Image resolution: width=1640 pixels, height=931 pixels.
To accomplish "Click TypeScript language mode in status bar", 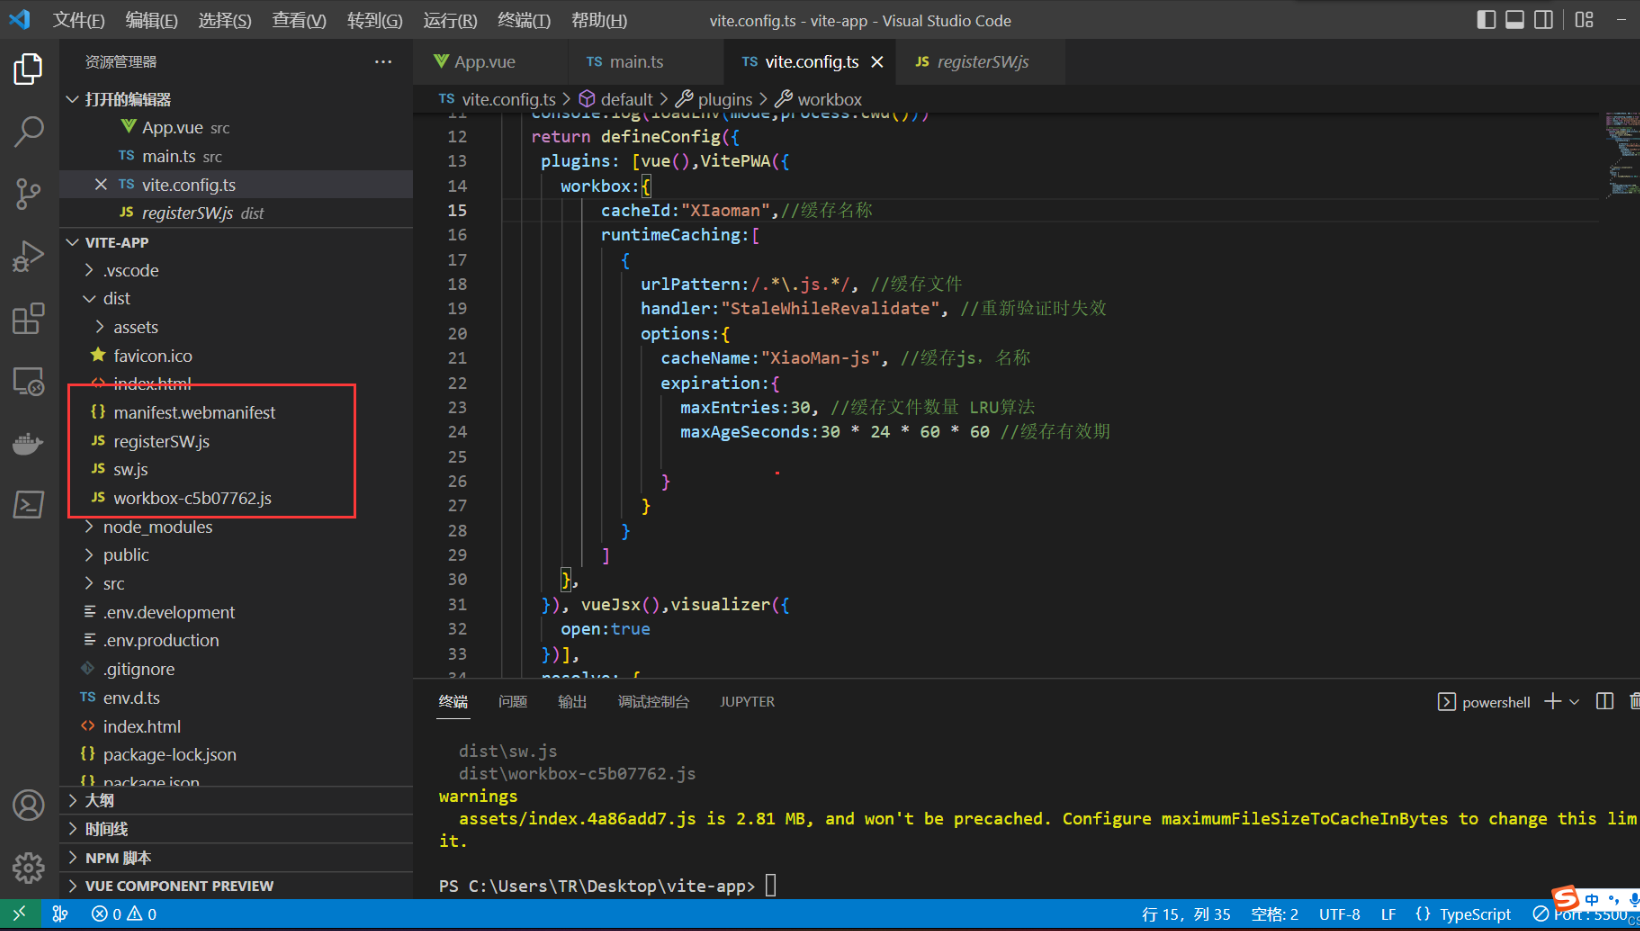I will click(x=1474, y=914).
